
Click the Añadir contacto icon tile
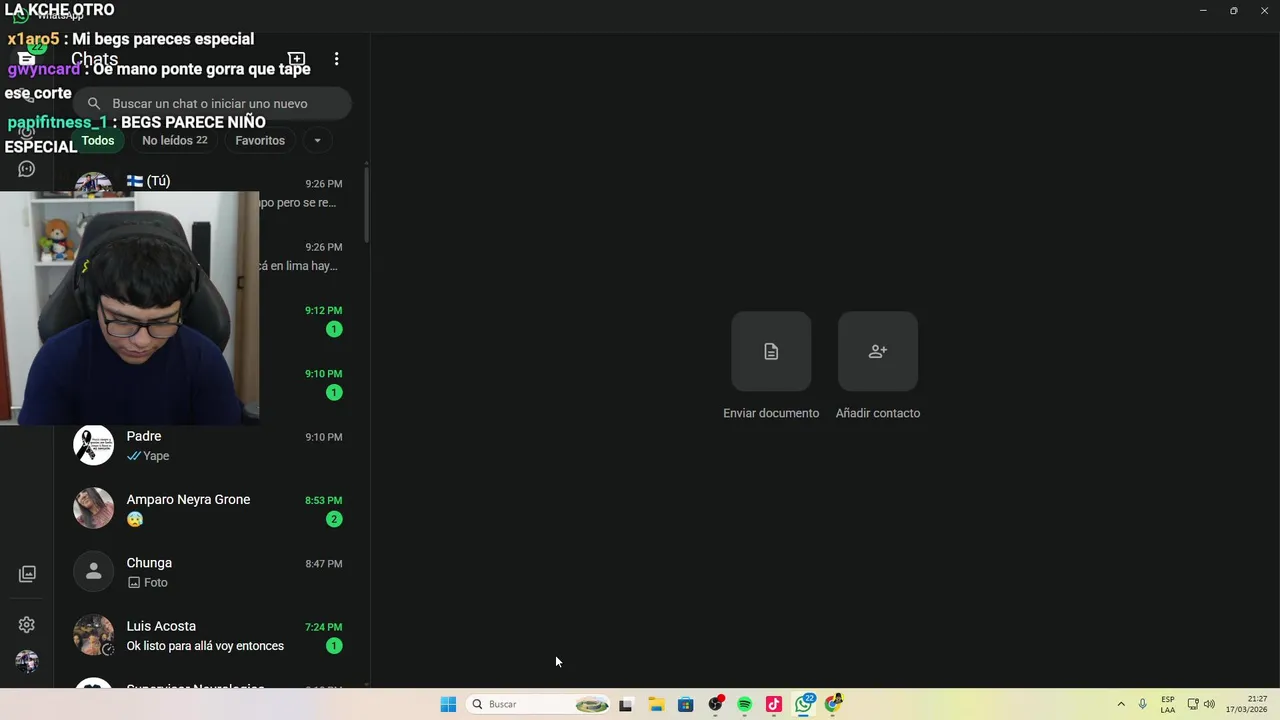click(x=878, y=351)
